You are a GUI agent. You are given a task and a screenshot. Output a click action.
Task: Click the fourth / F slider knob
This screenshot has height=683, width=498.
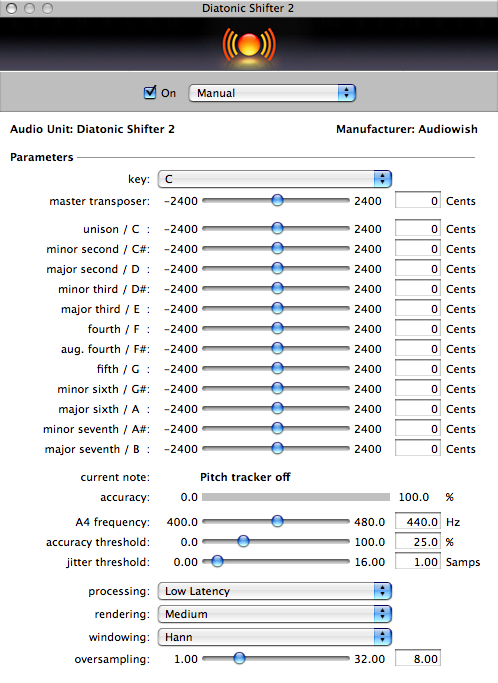pos(277,328)
